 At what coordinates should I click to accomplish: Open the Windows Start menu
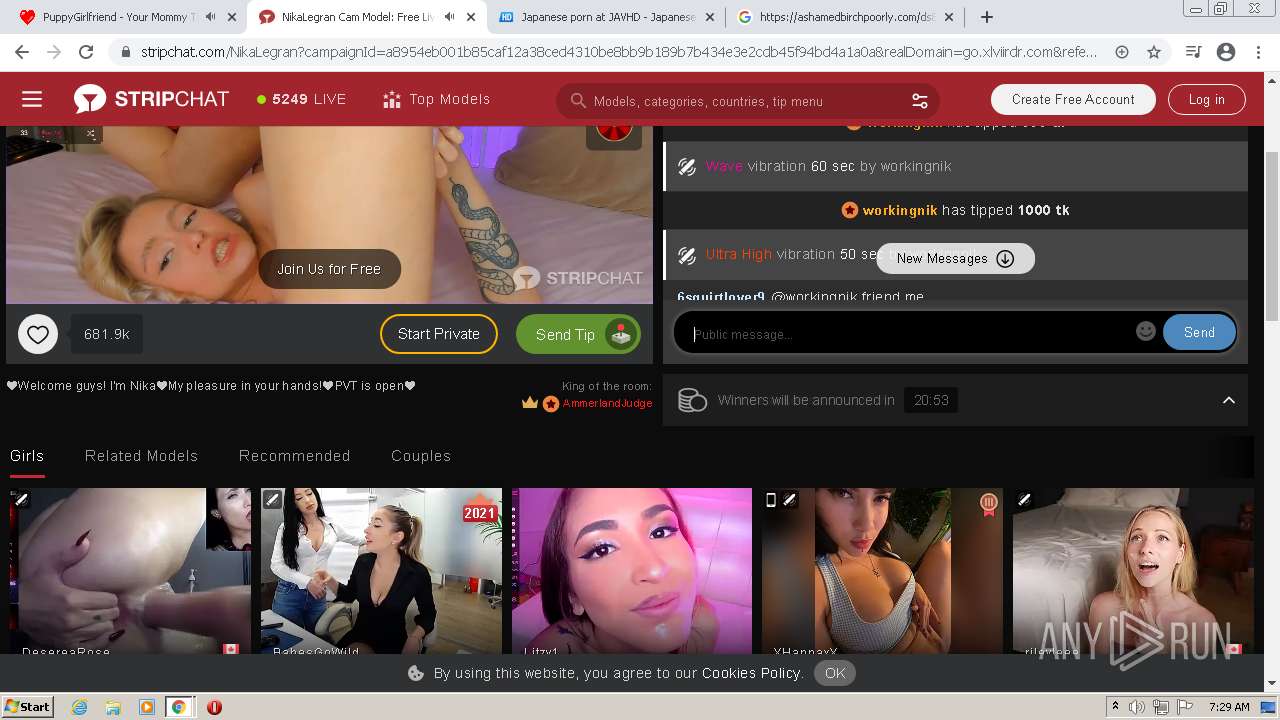[x=28, y=706]
